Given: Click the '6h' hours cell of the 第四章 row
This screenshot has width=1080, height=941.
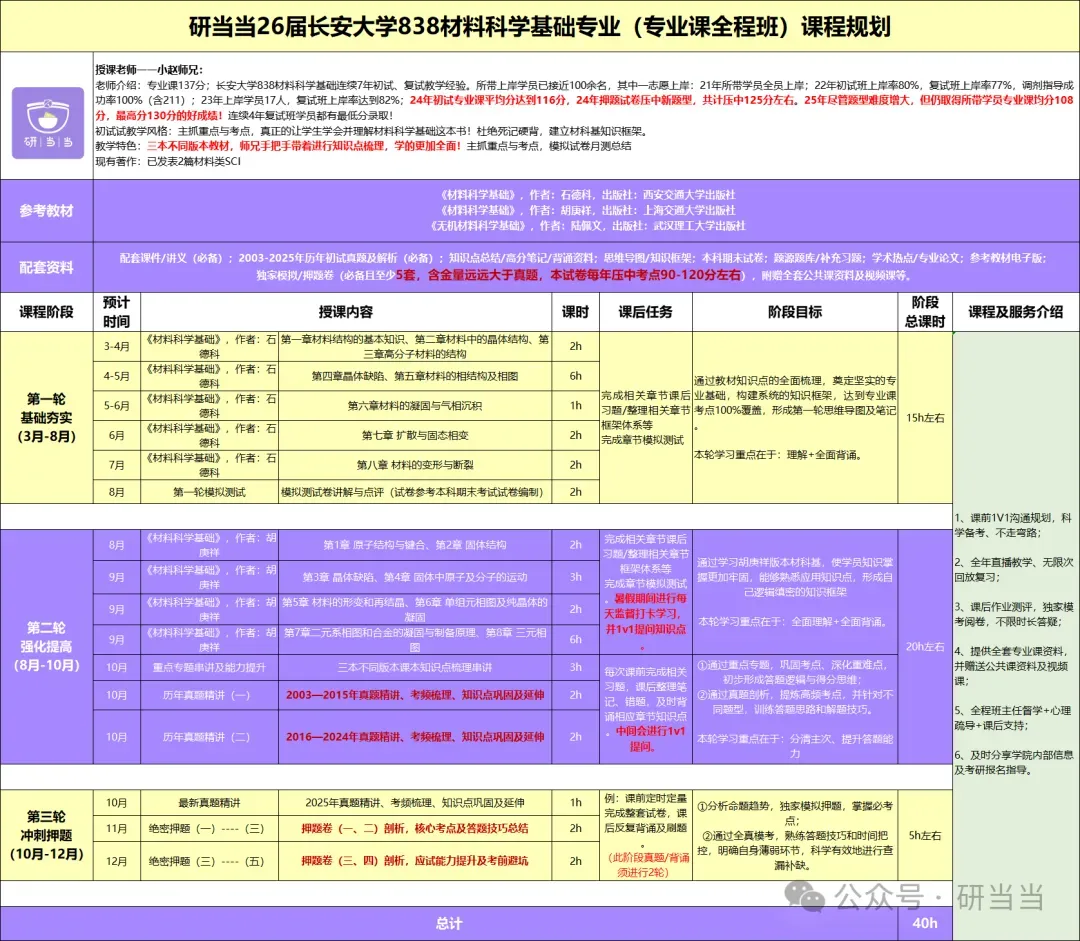Looking at the screenshot, I should click(x=575, y=376).
